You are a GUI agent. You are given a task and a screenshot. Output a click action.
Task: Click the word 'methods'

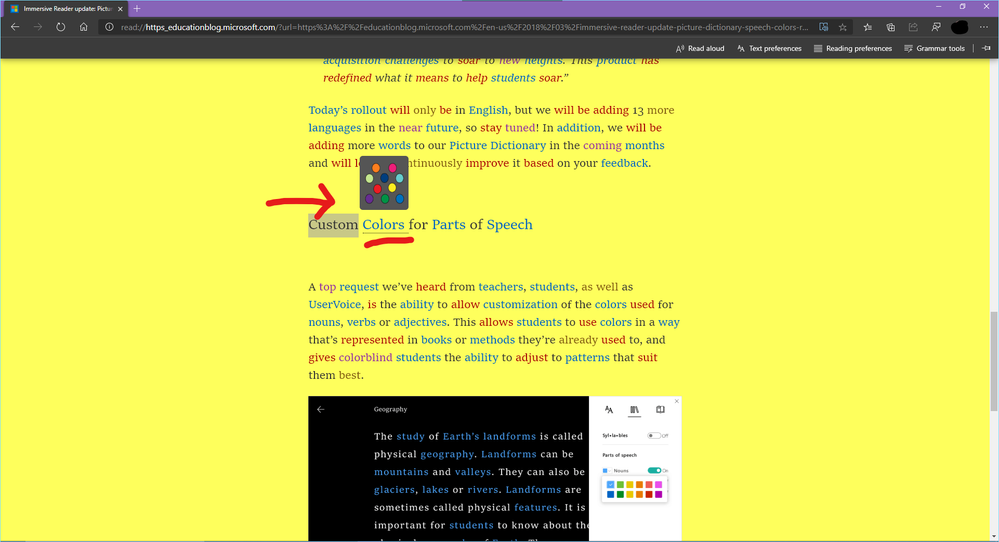492,340
